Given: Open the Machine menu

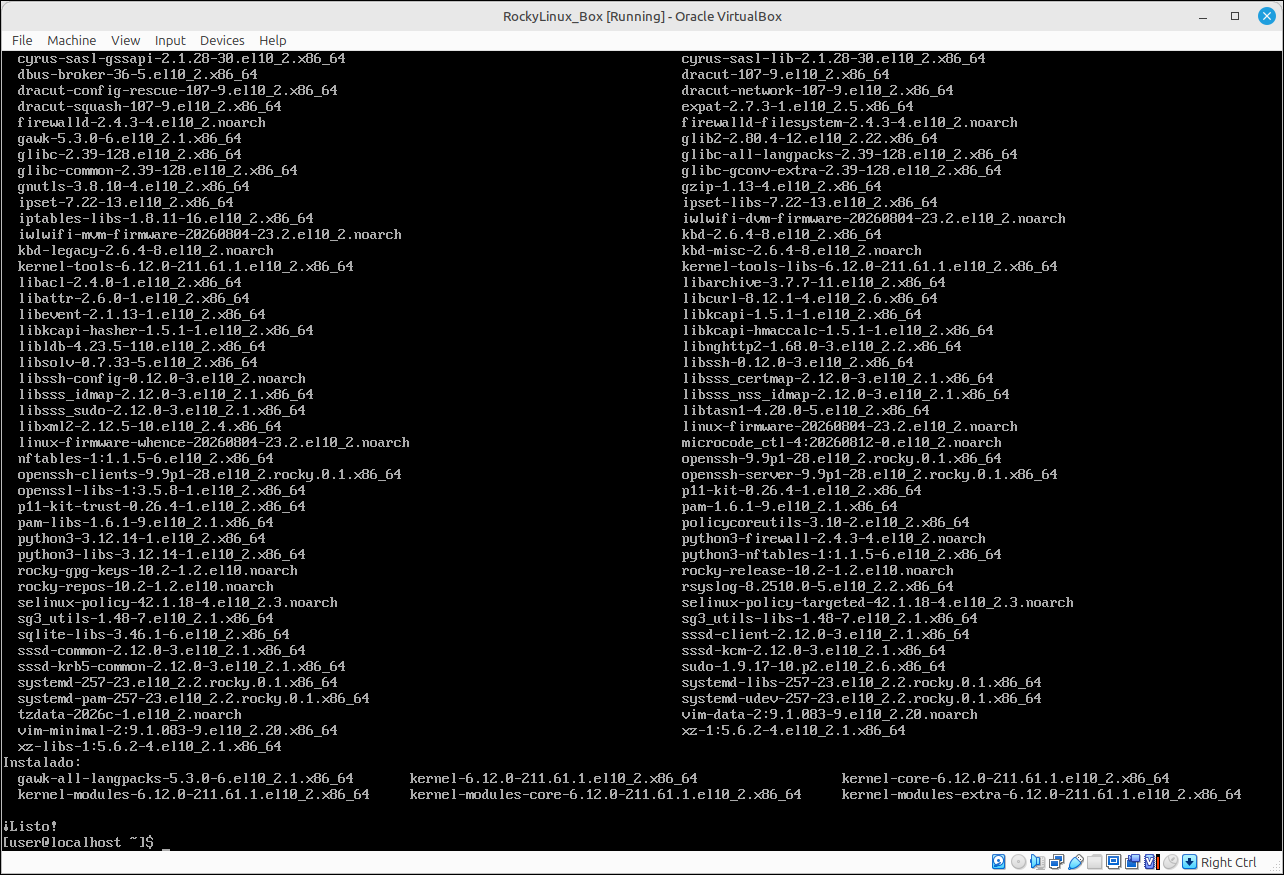Looking at the screenshot, I should (x=72, y=40).
